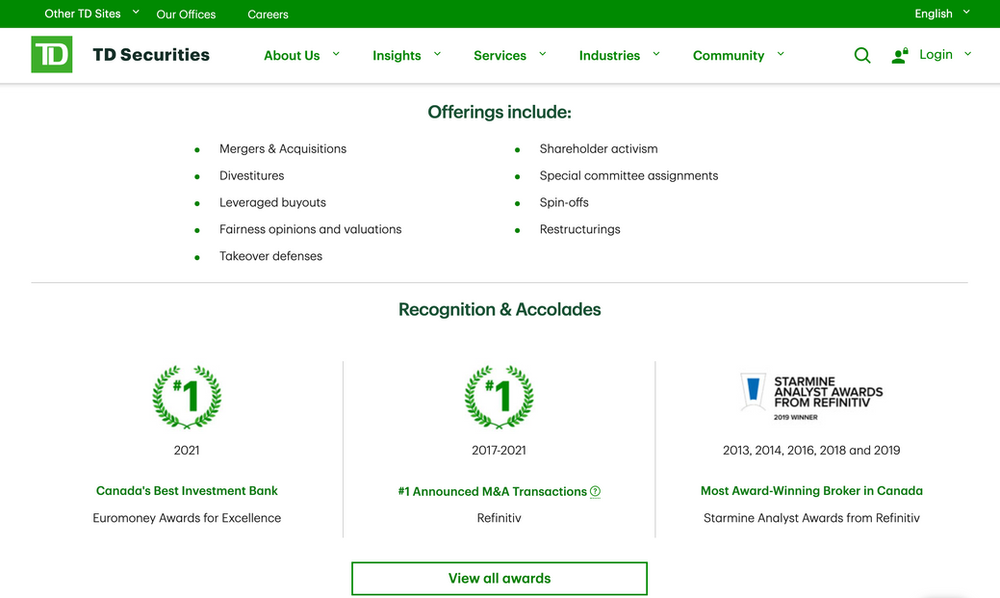Select the Community menu item
The width and height of the screenshot is (1000, 598).
[727, 55]
